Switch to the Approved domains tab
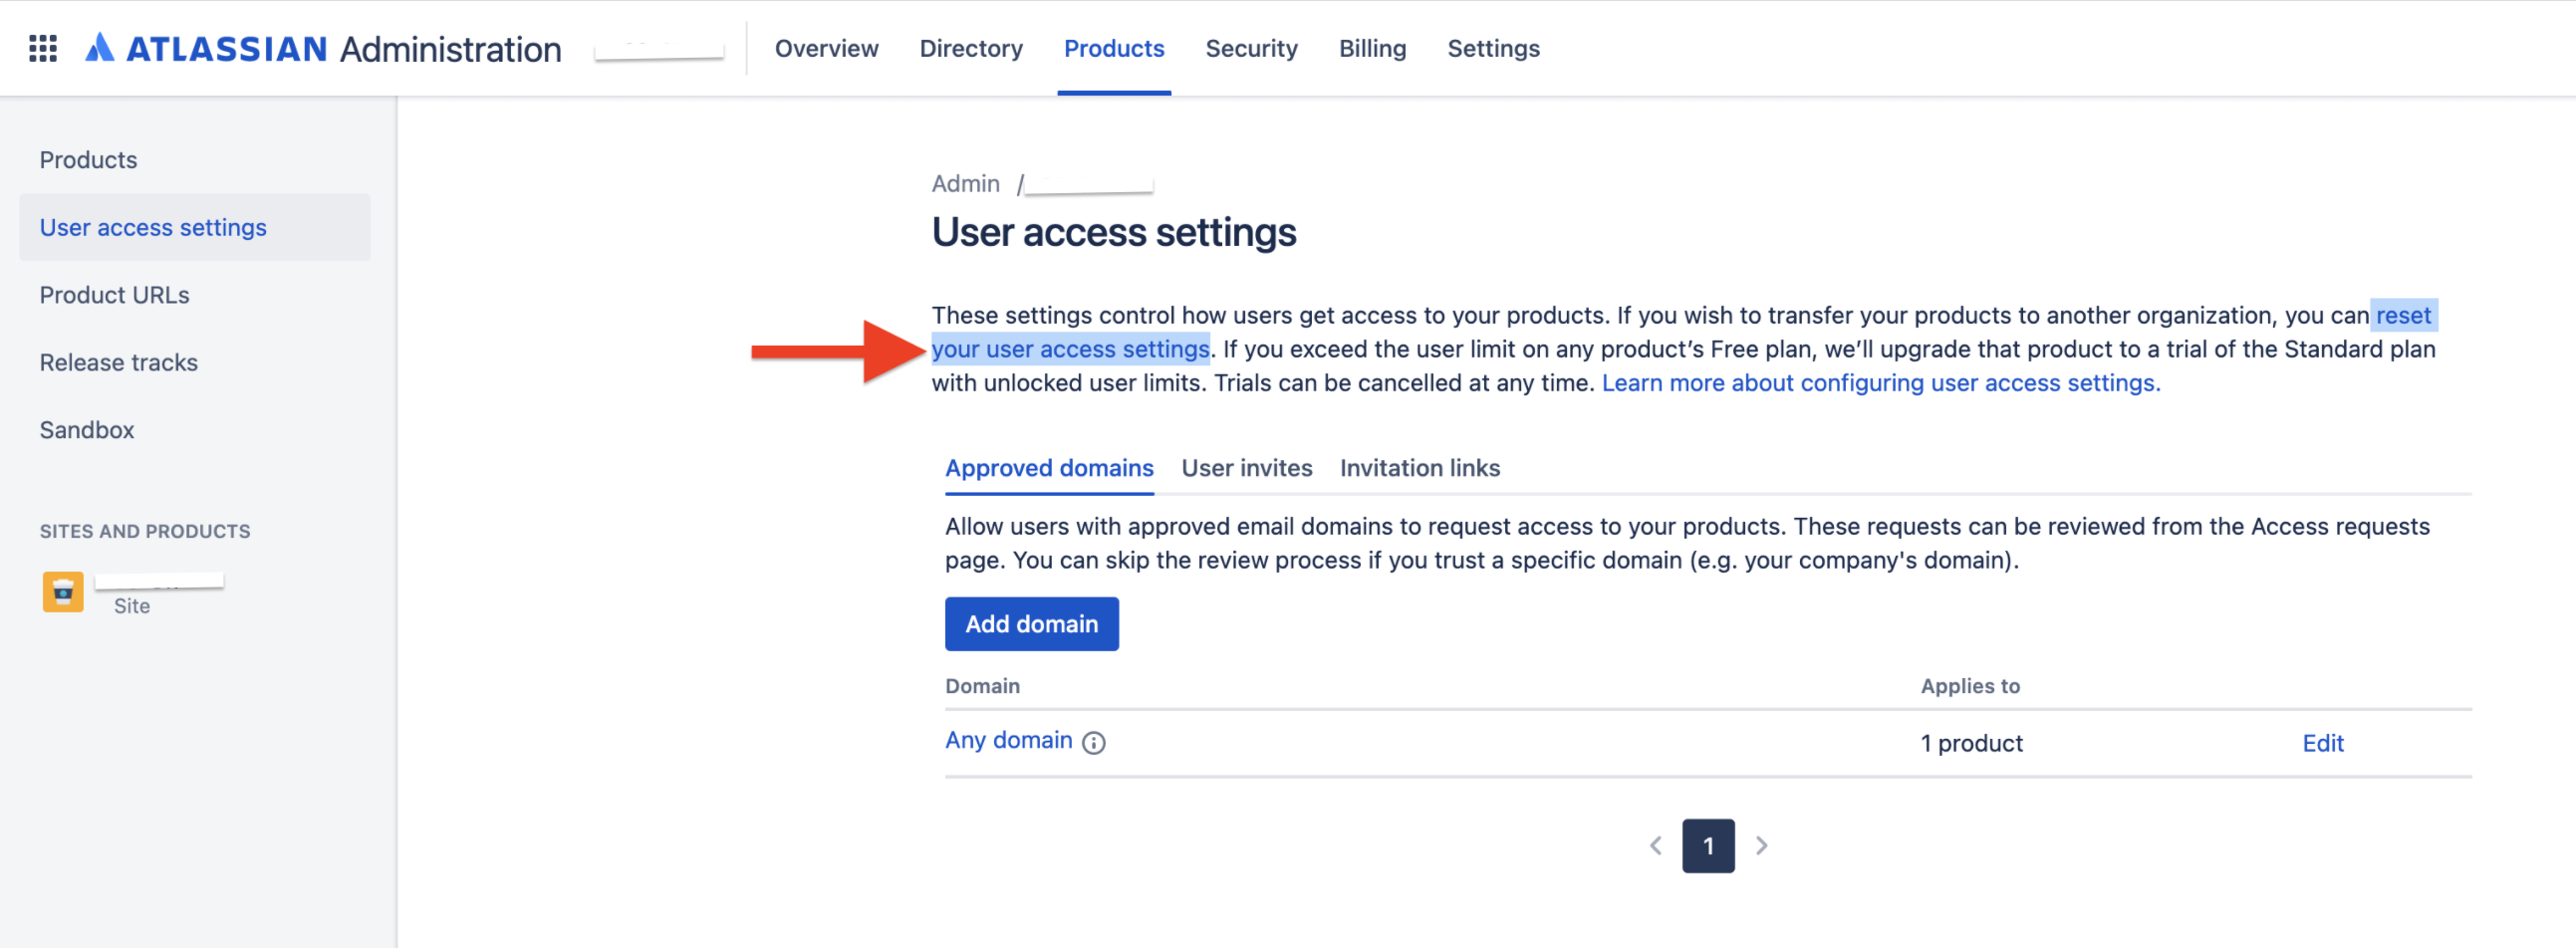The width and height of the screenshot is (2576, 948). pyautogui.click(x=1049, y=468)
